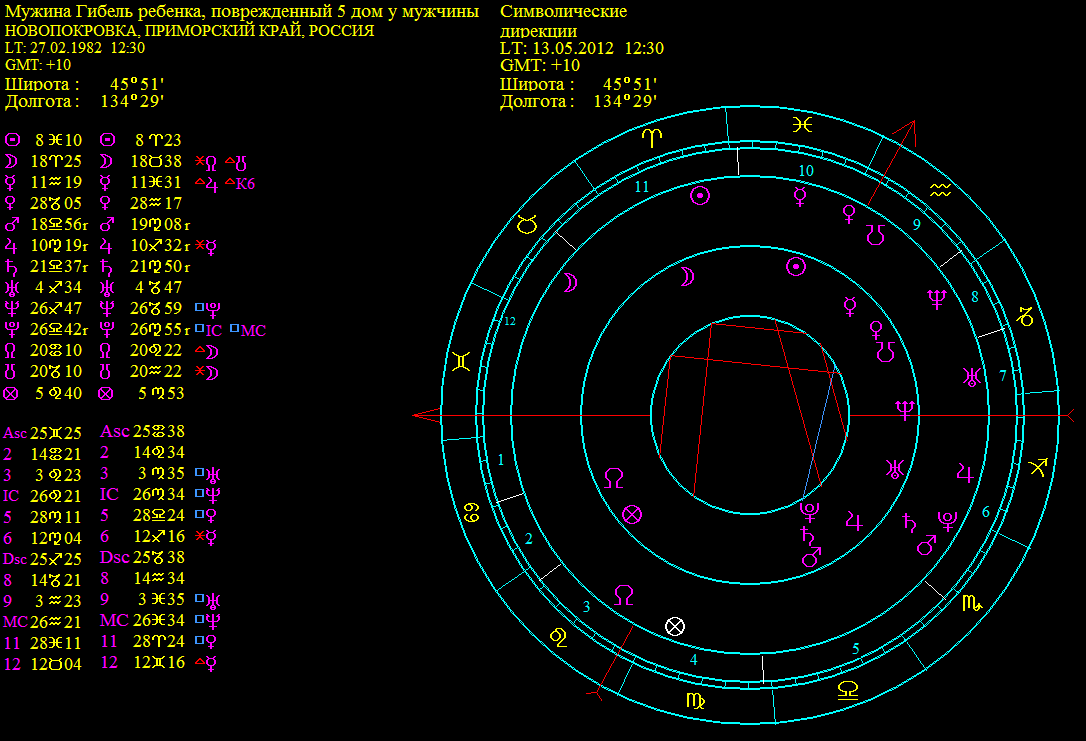Click the Pluto glyph in the wheel's outer planet ring

point(947,521)
